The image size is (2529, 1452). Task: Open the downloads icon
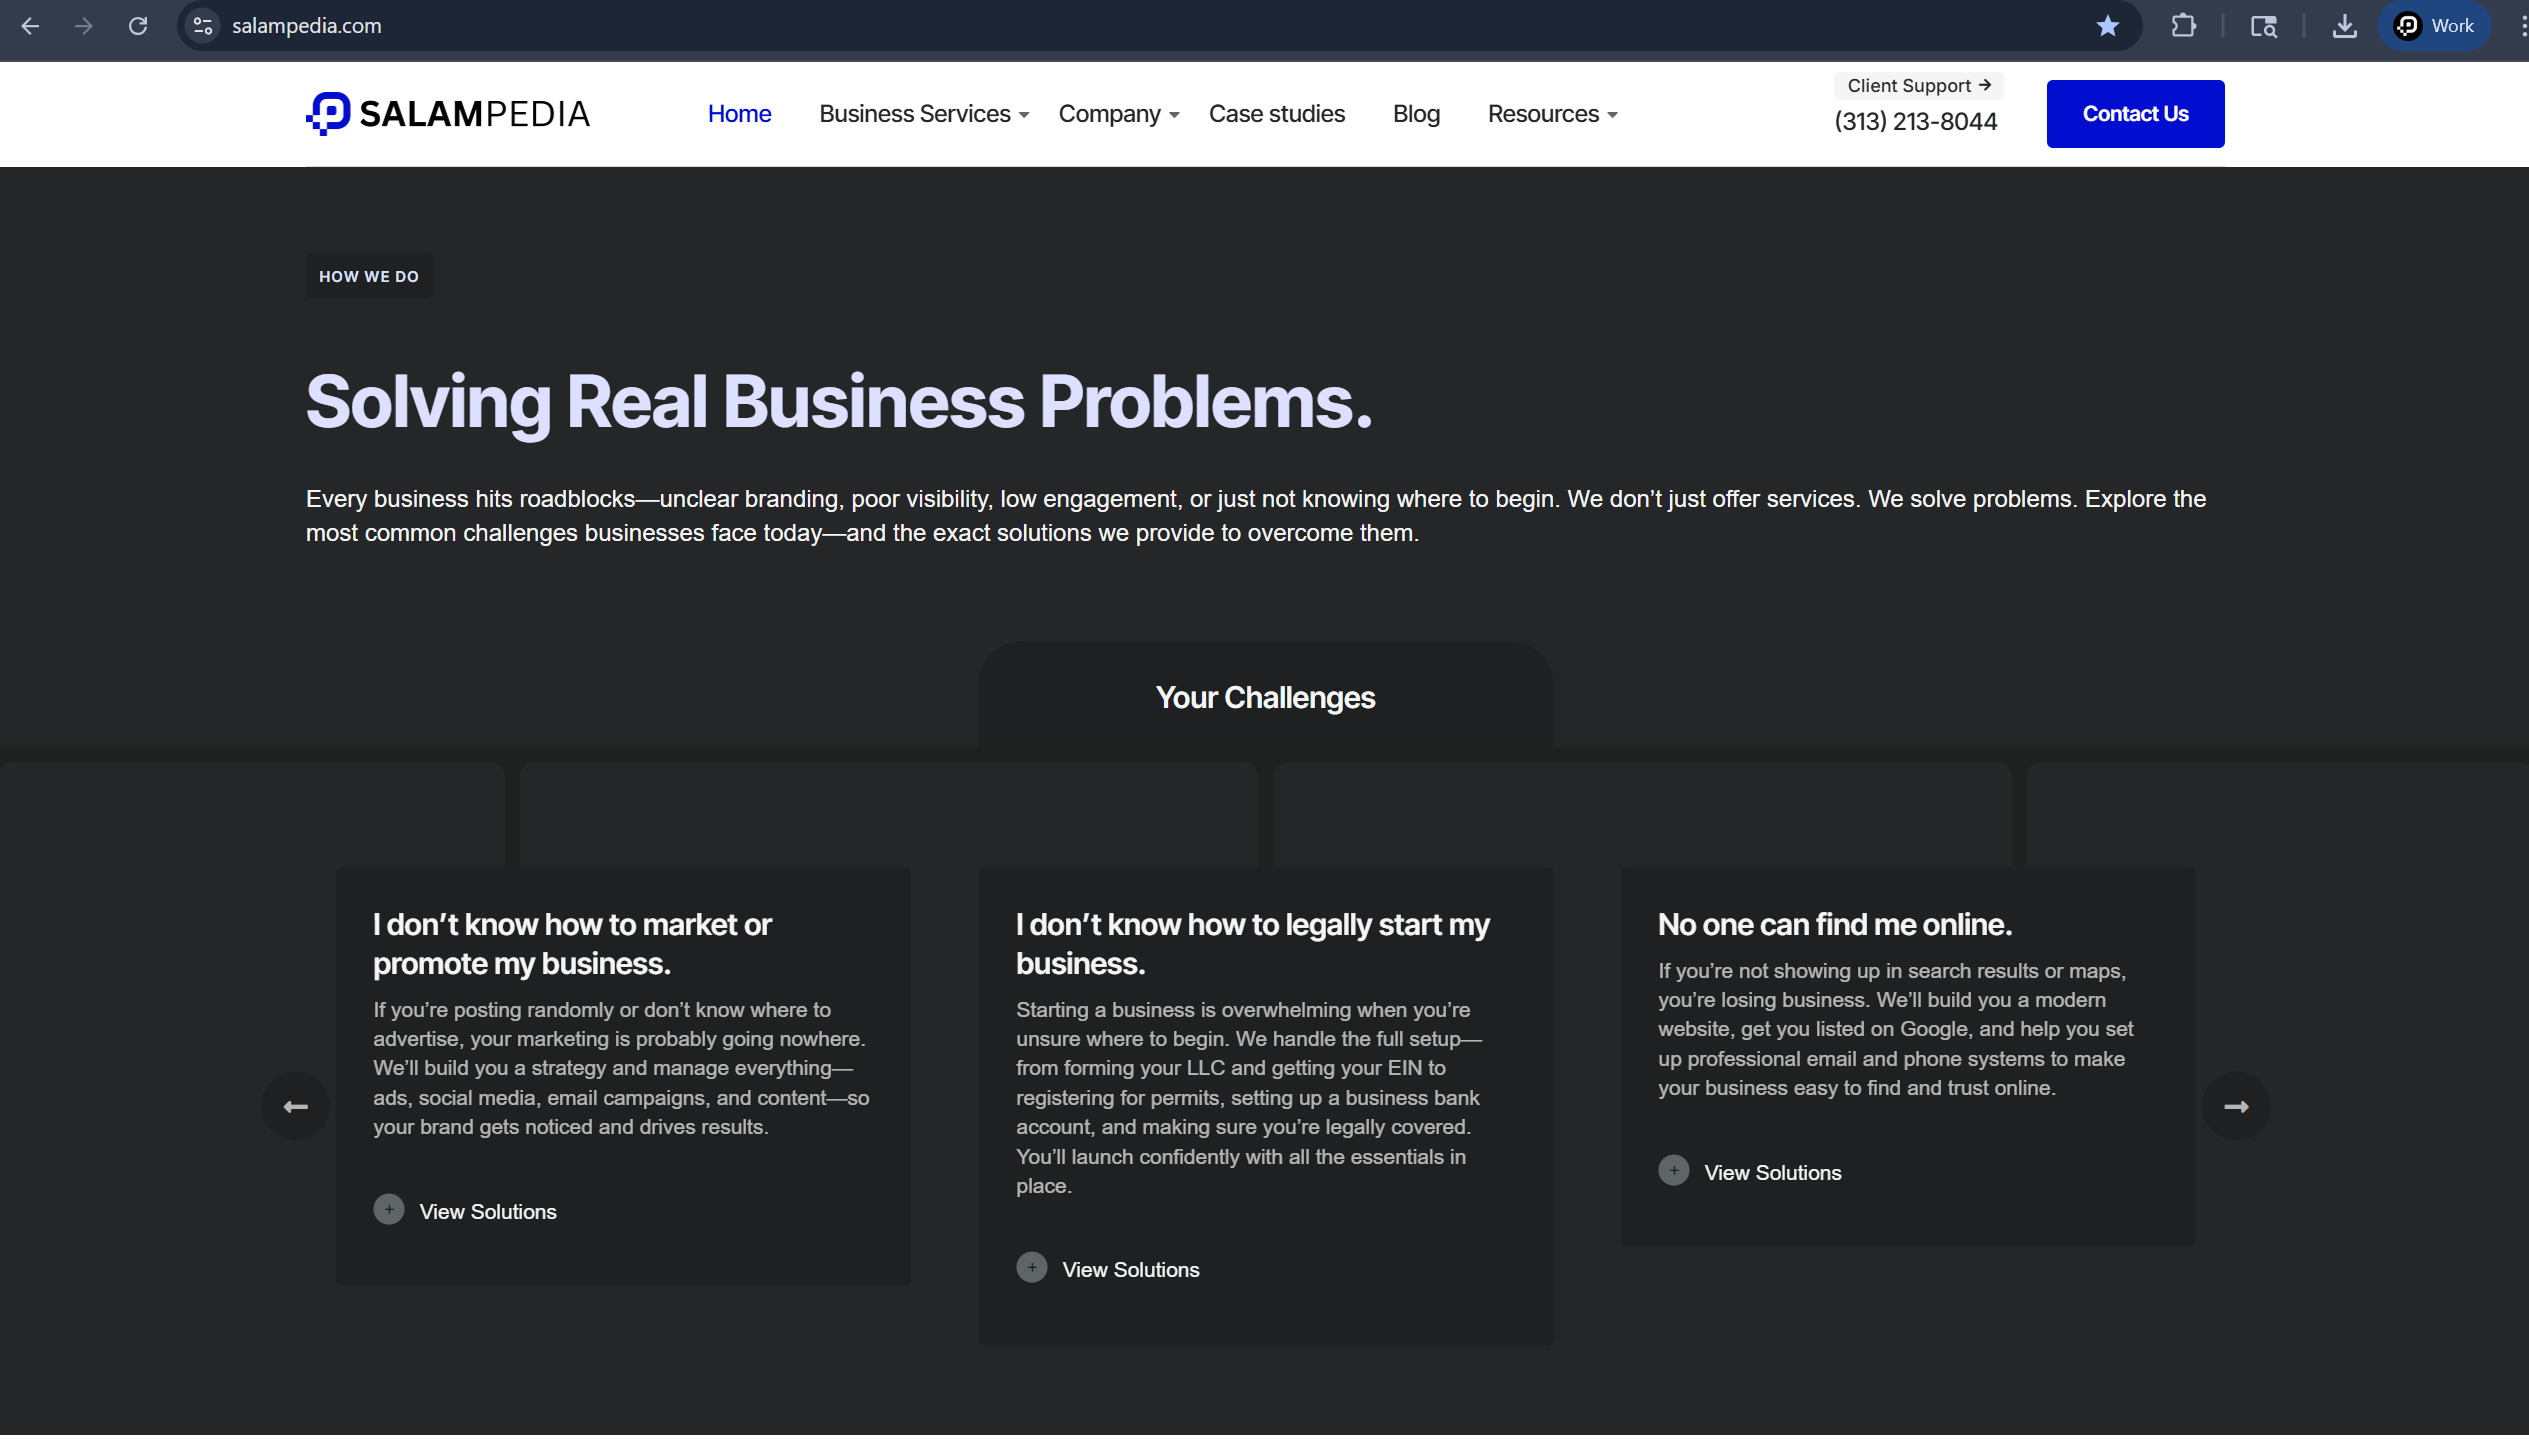tap(2344, 26)
